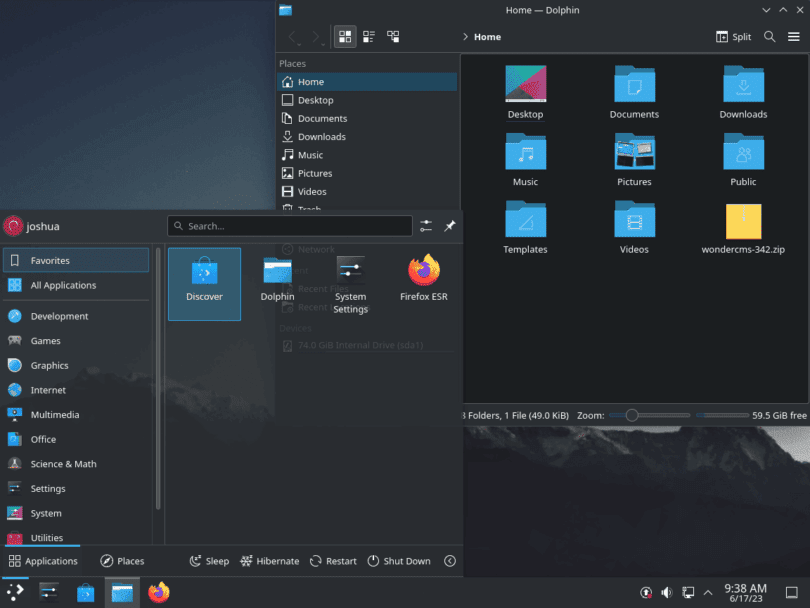Viewport: 810px width, 608px height.
Task: Switch Dolphin to details view
Action: [368, 36]
